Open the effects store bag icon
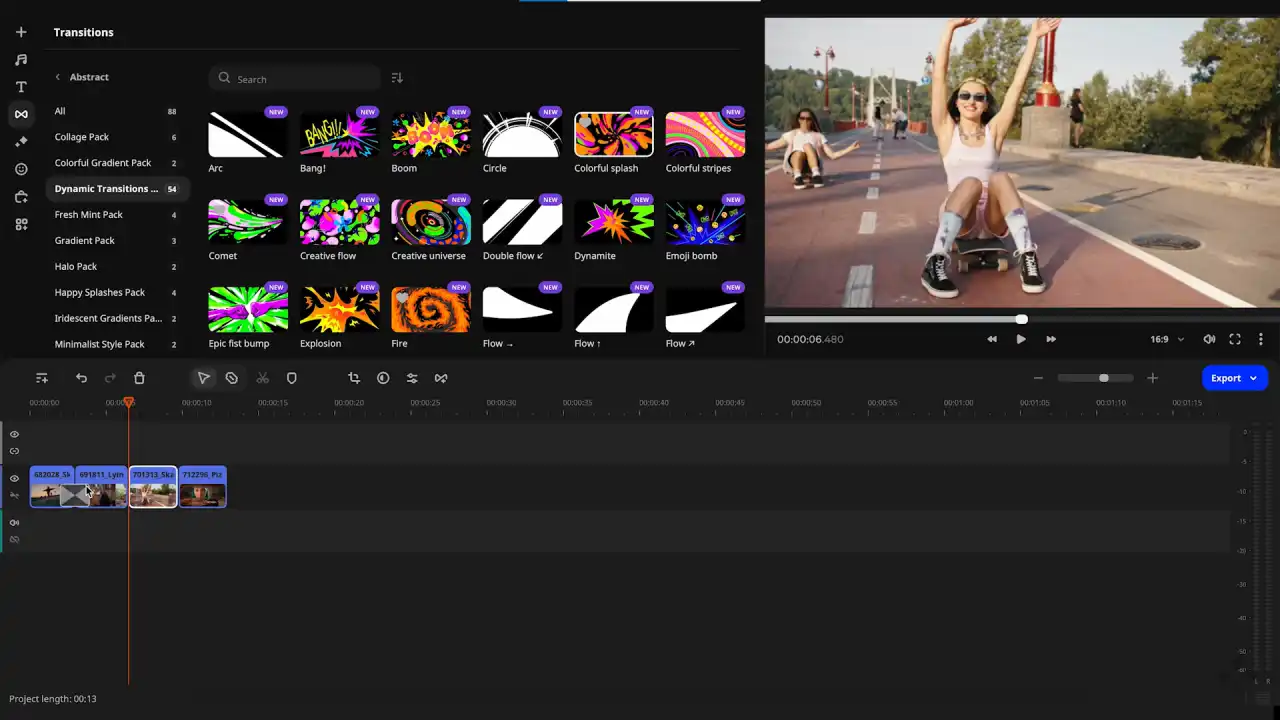This screenshot has height=720, width=1280. [21, 197]
